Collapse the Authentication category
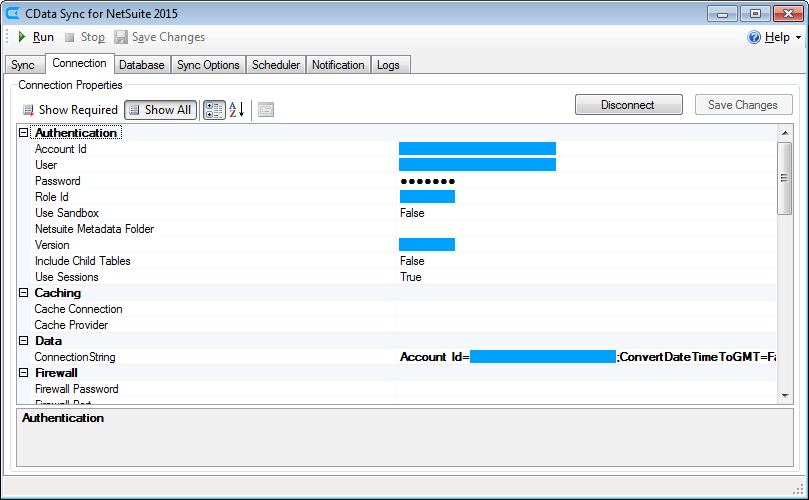This screenshot has height=500, width=809. (24, 133)
